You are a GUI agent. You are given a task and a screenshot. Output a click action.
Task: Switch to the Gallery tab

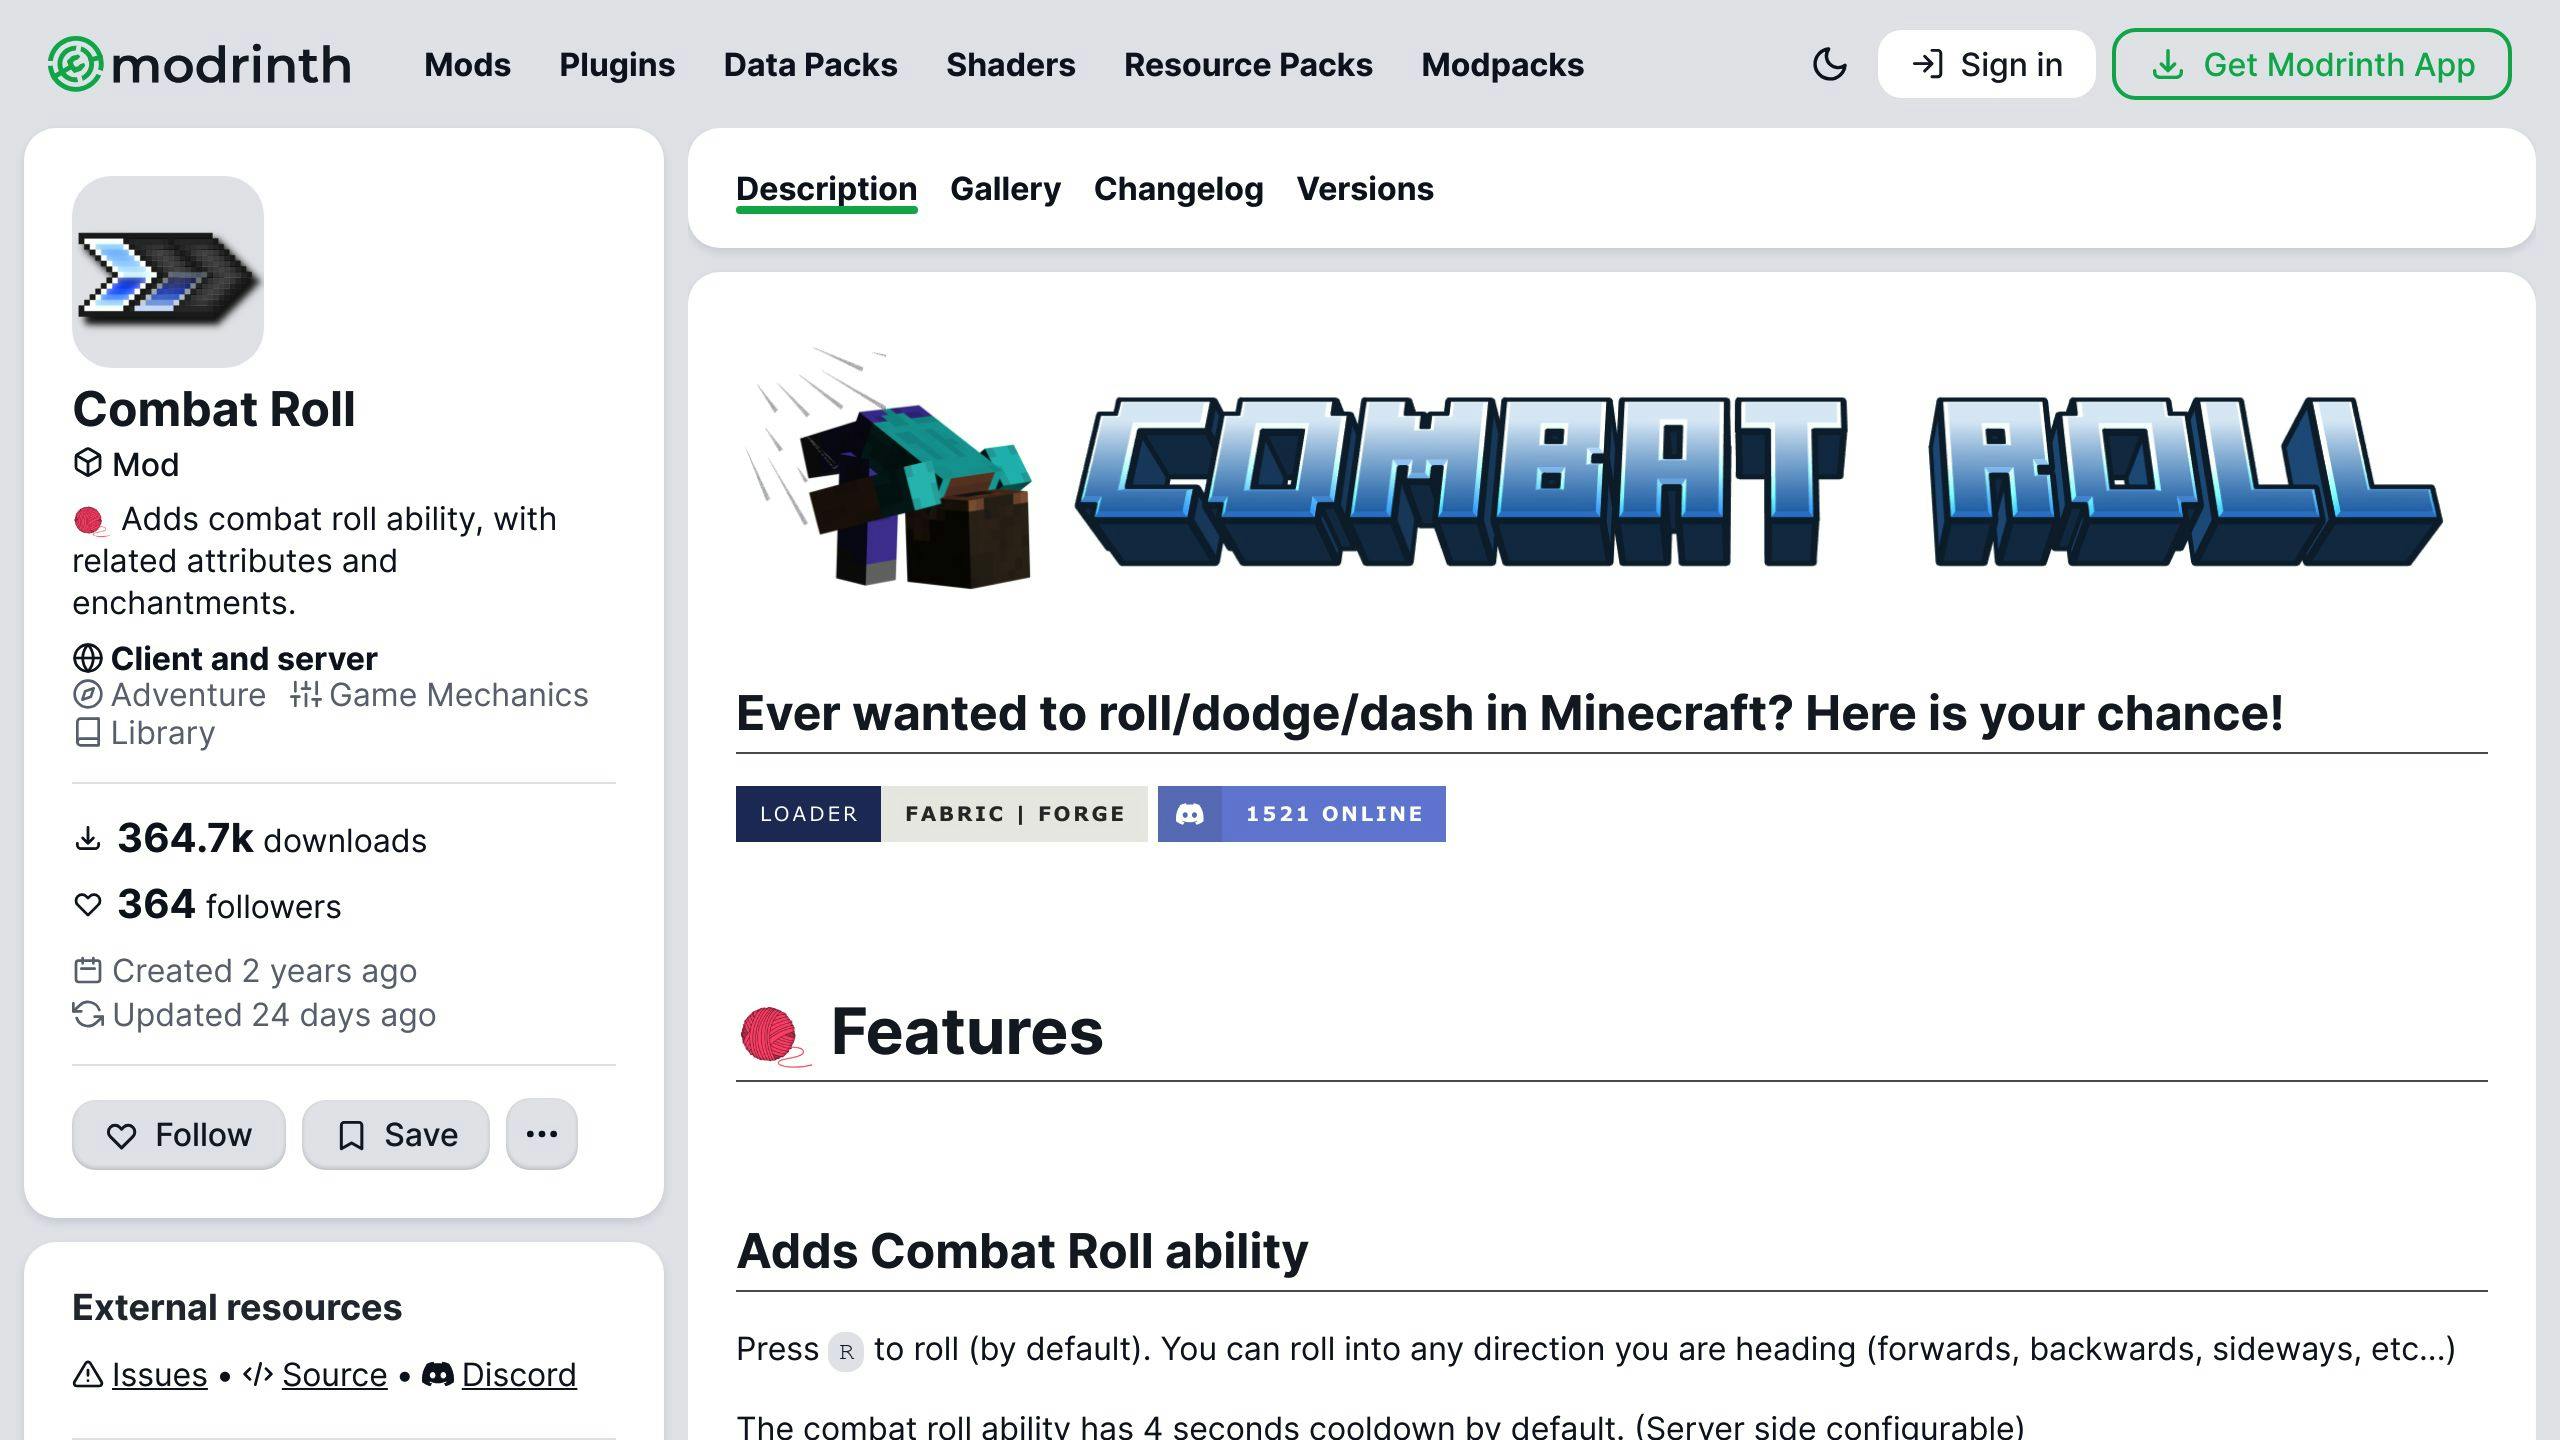[1005, 189]
